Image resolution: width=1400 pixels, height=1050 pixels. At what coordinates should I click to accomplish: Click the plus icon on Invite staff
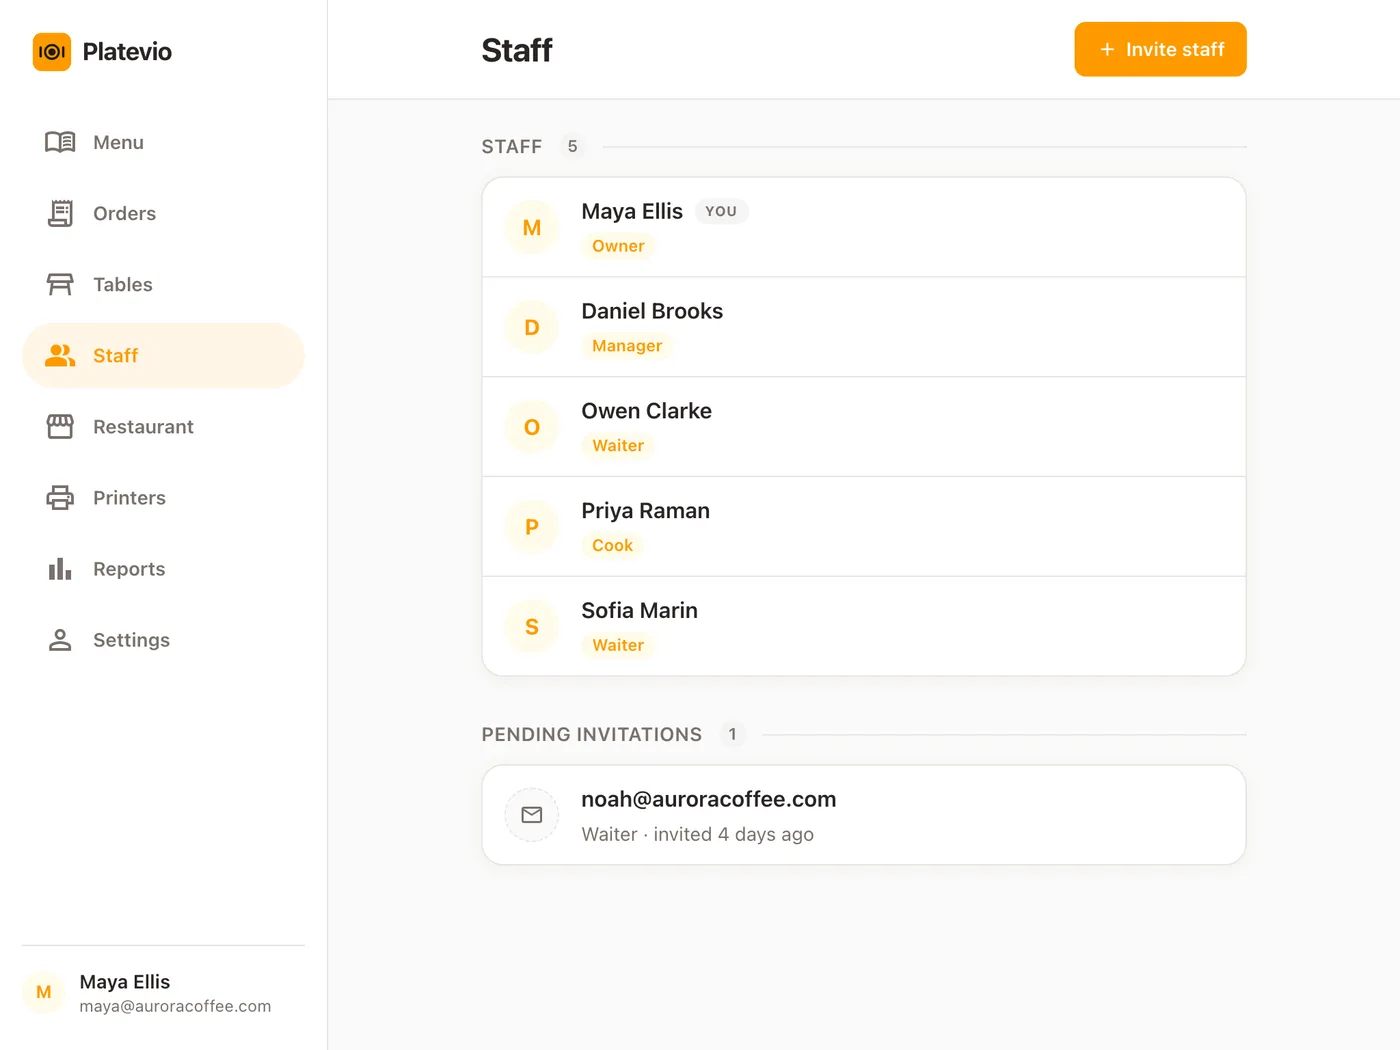[1107, 49]
